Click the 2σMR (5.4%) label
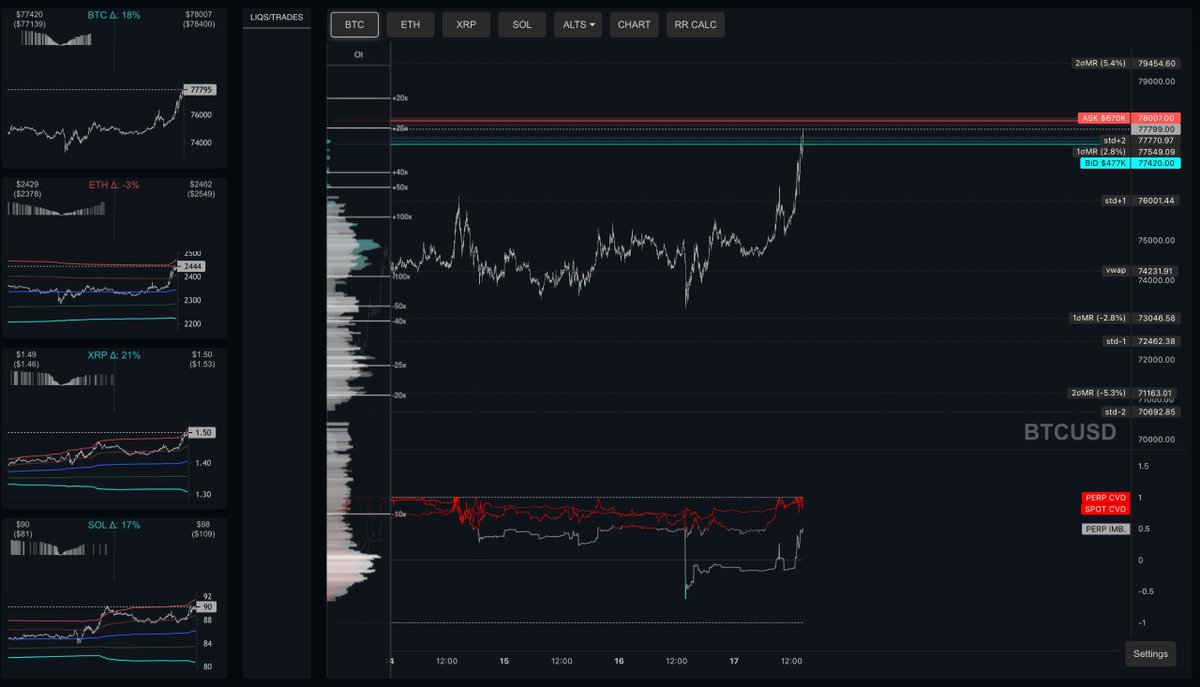The image size is (1200, 687). 1100,63
